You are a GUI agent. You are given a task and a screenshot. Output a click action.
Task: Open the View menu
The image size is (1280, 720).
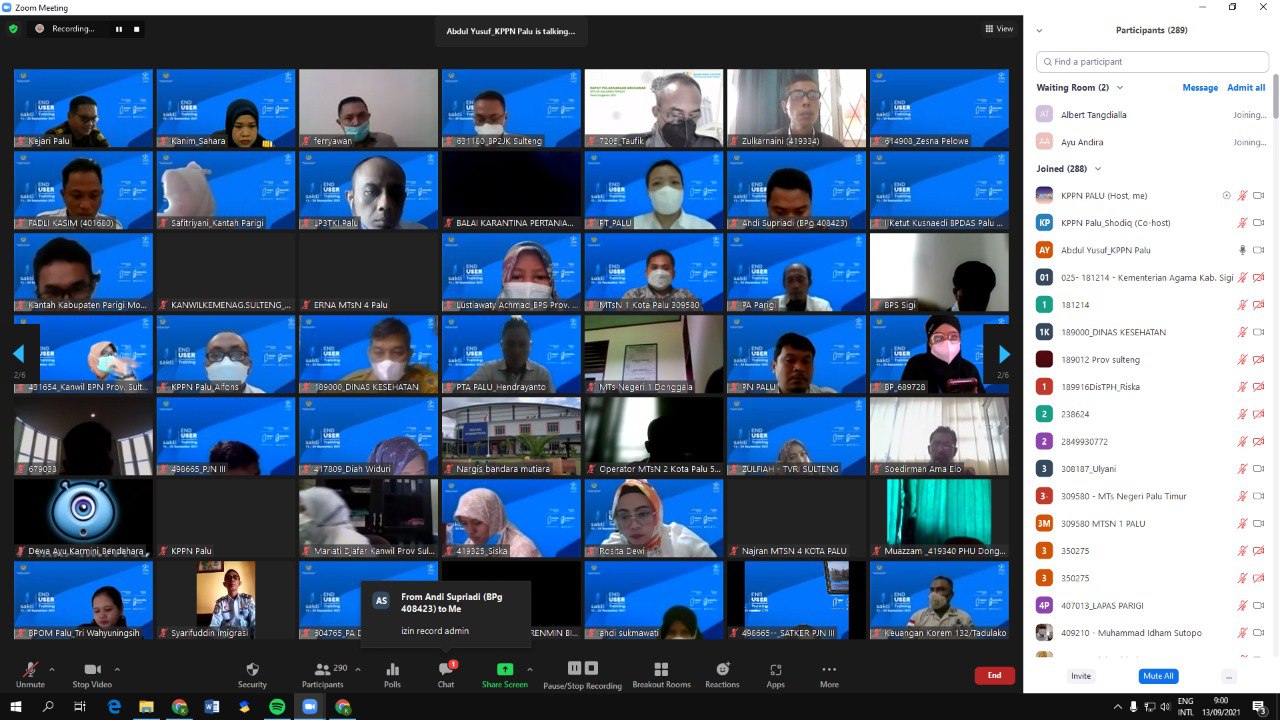click(x=999, y=29)
